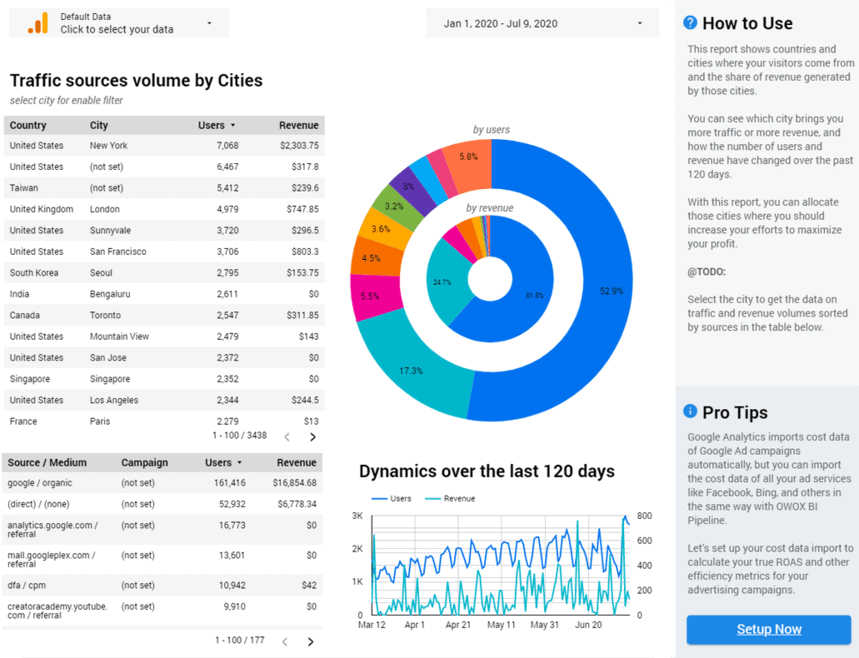The image size is (859, 658).
Task: Go to next page of source table
Action: click(310, 642)
